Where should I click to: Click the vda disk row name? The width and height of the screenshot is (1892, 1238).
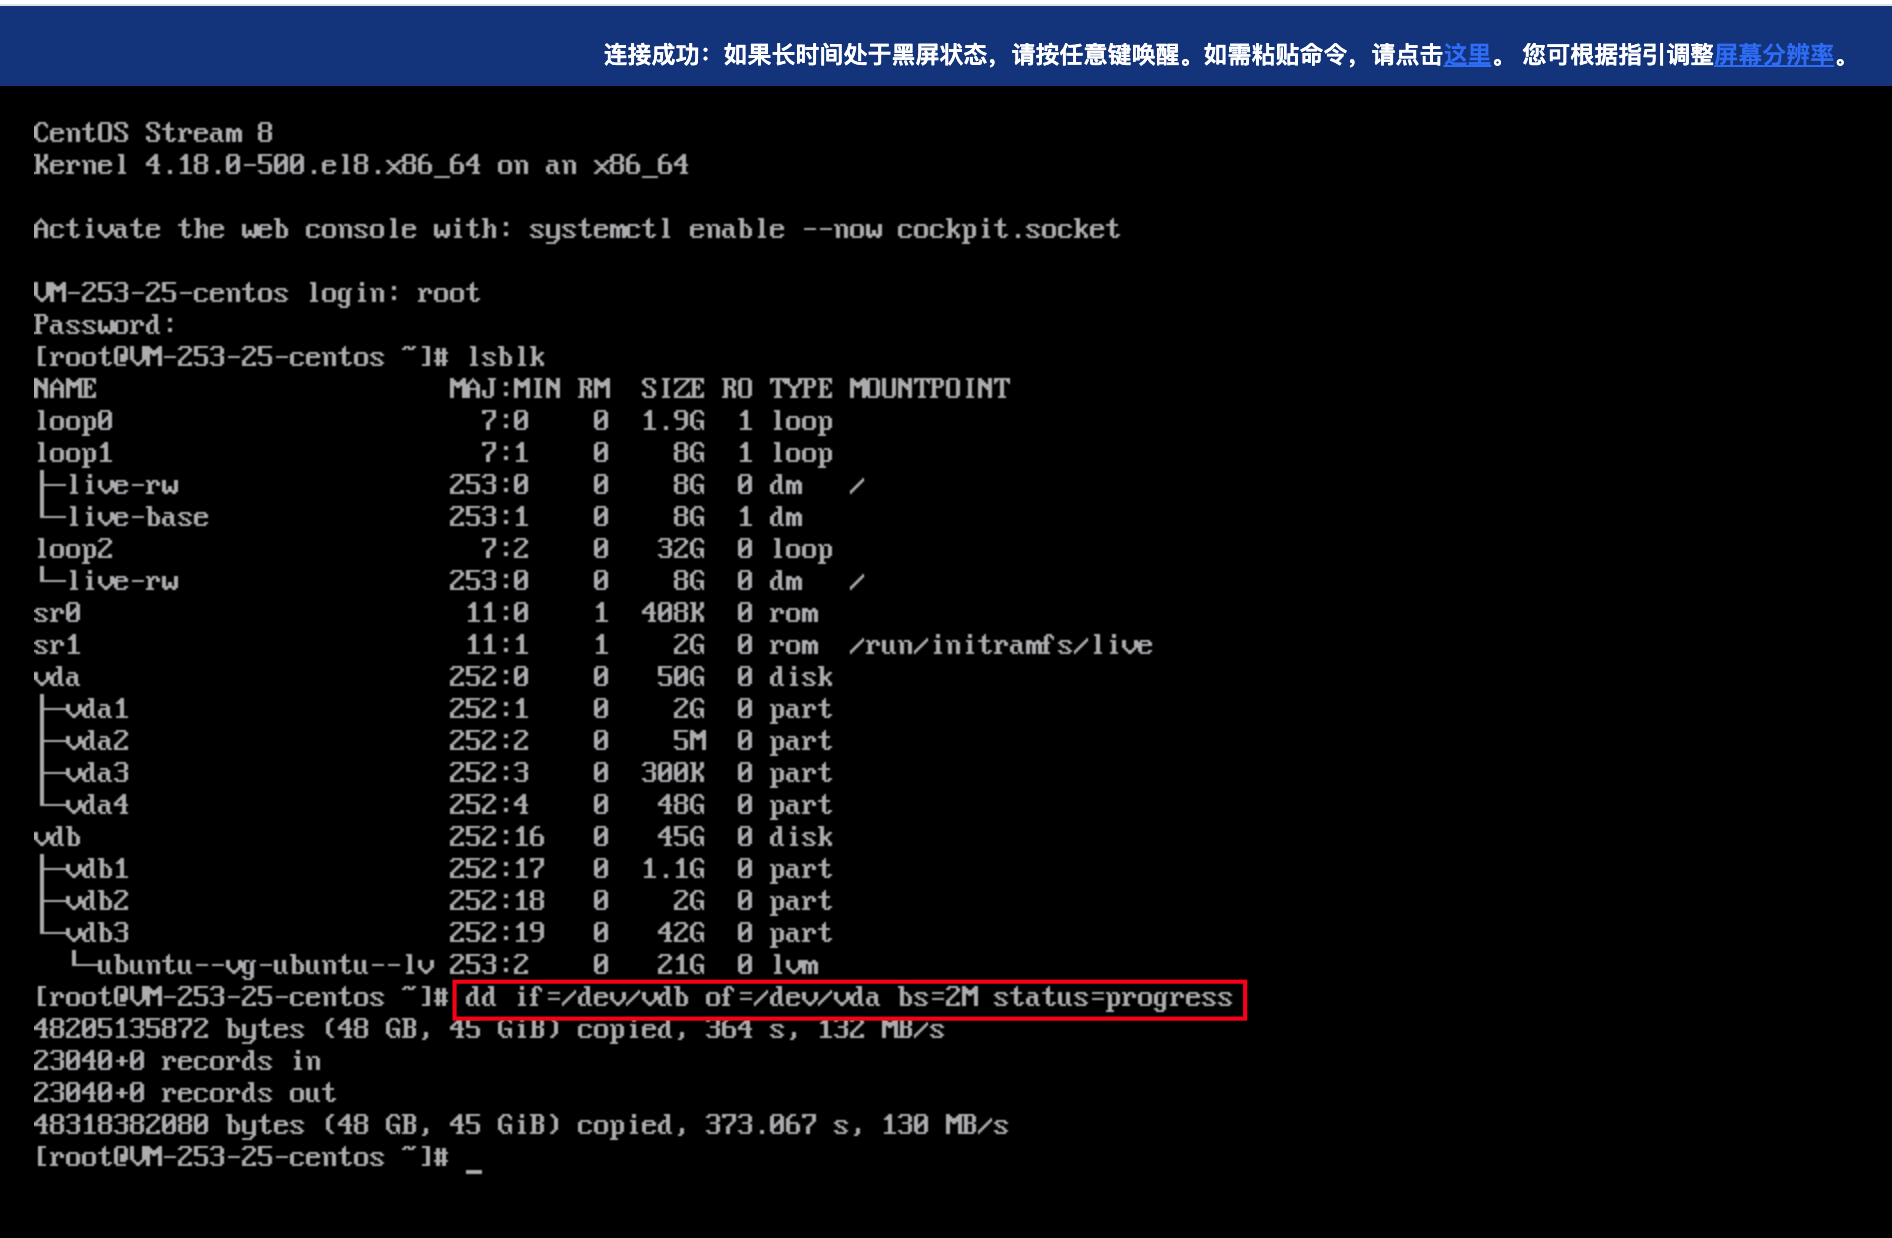click(57, 677)
